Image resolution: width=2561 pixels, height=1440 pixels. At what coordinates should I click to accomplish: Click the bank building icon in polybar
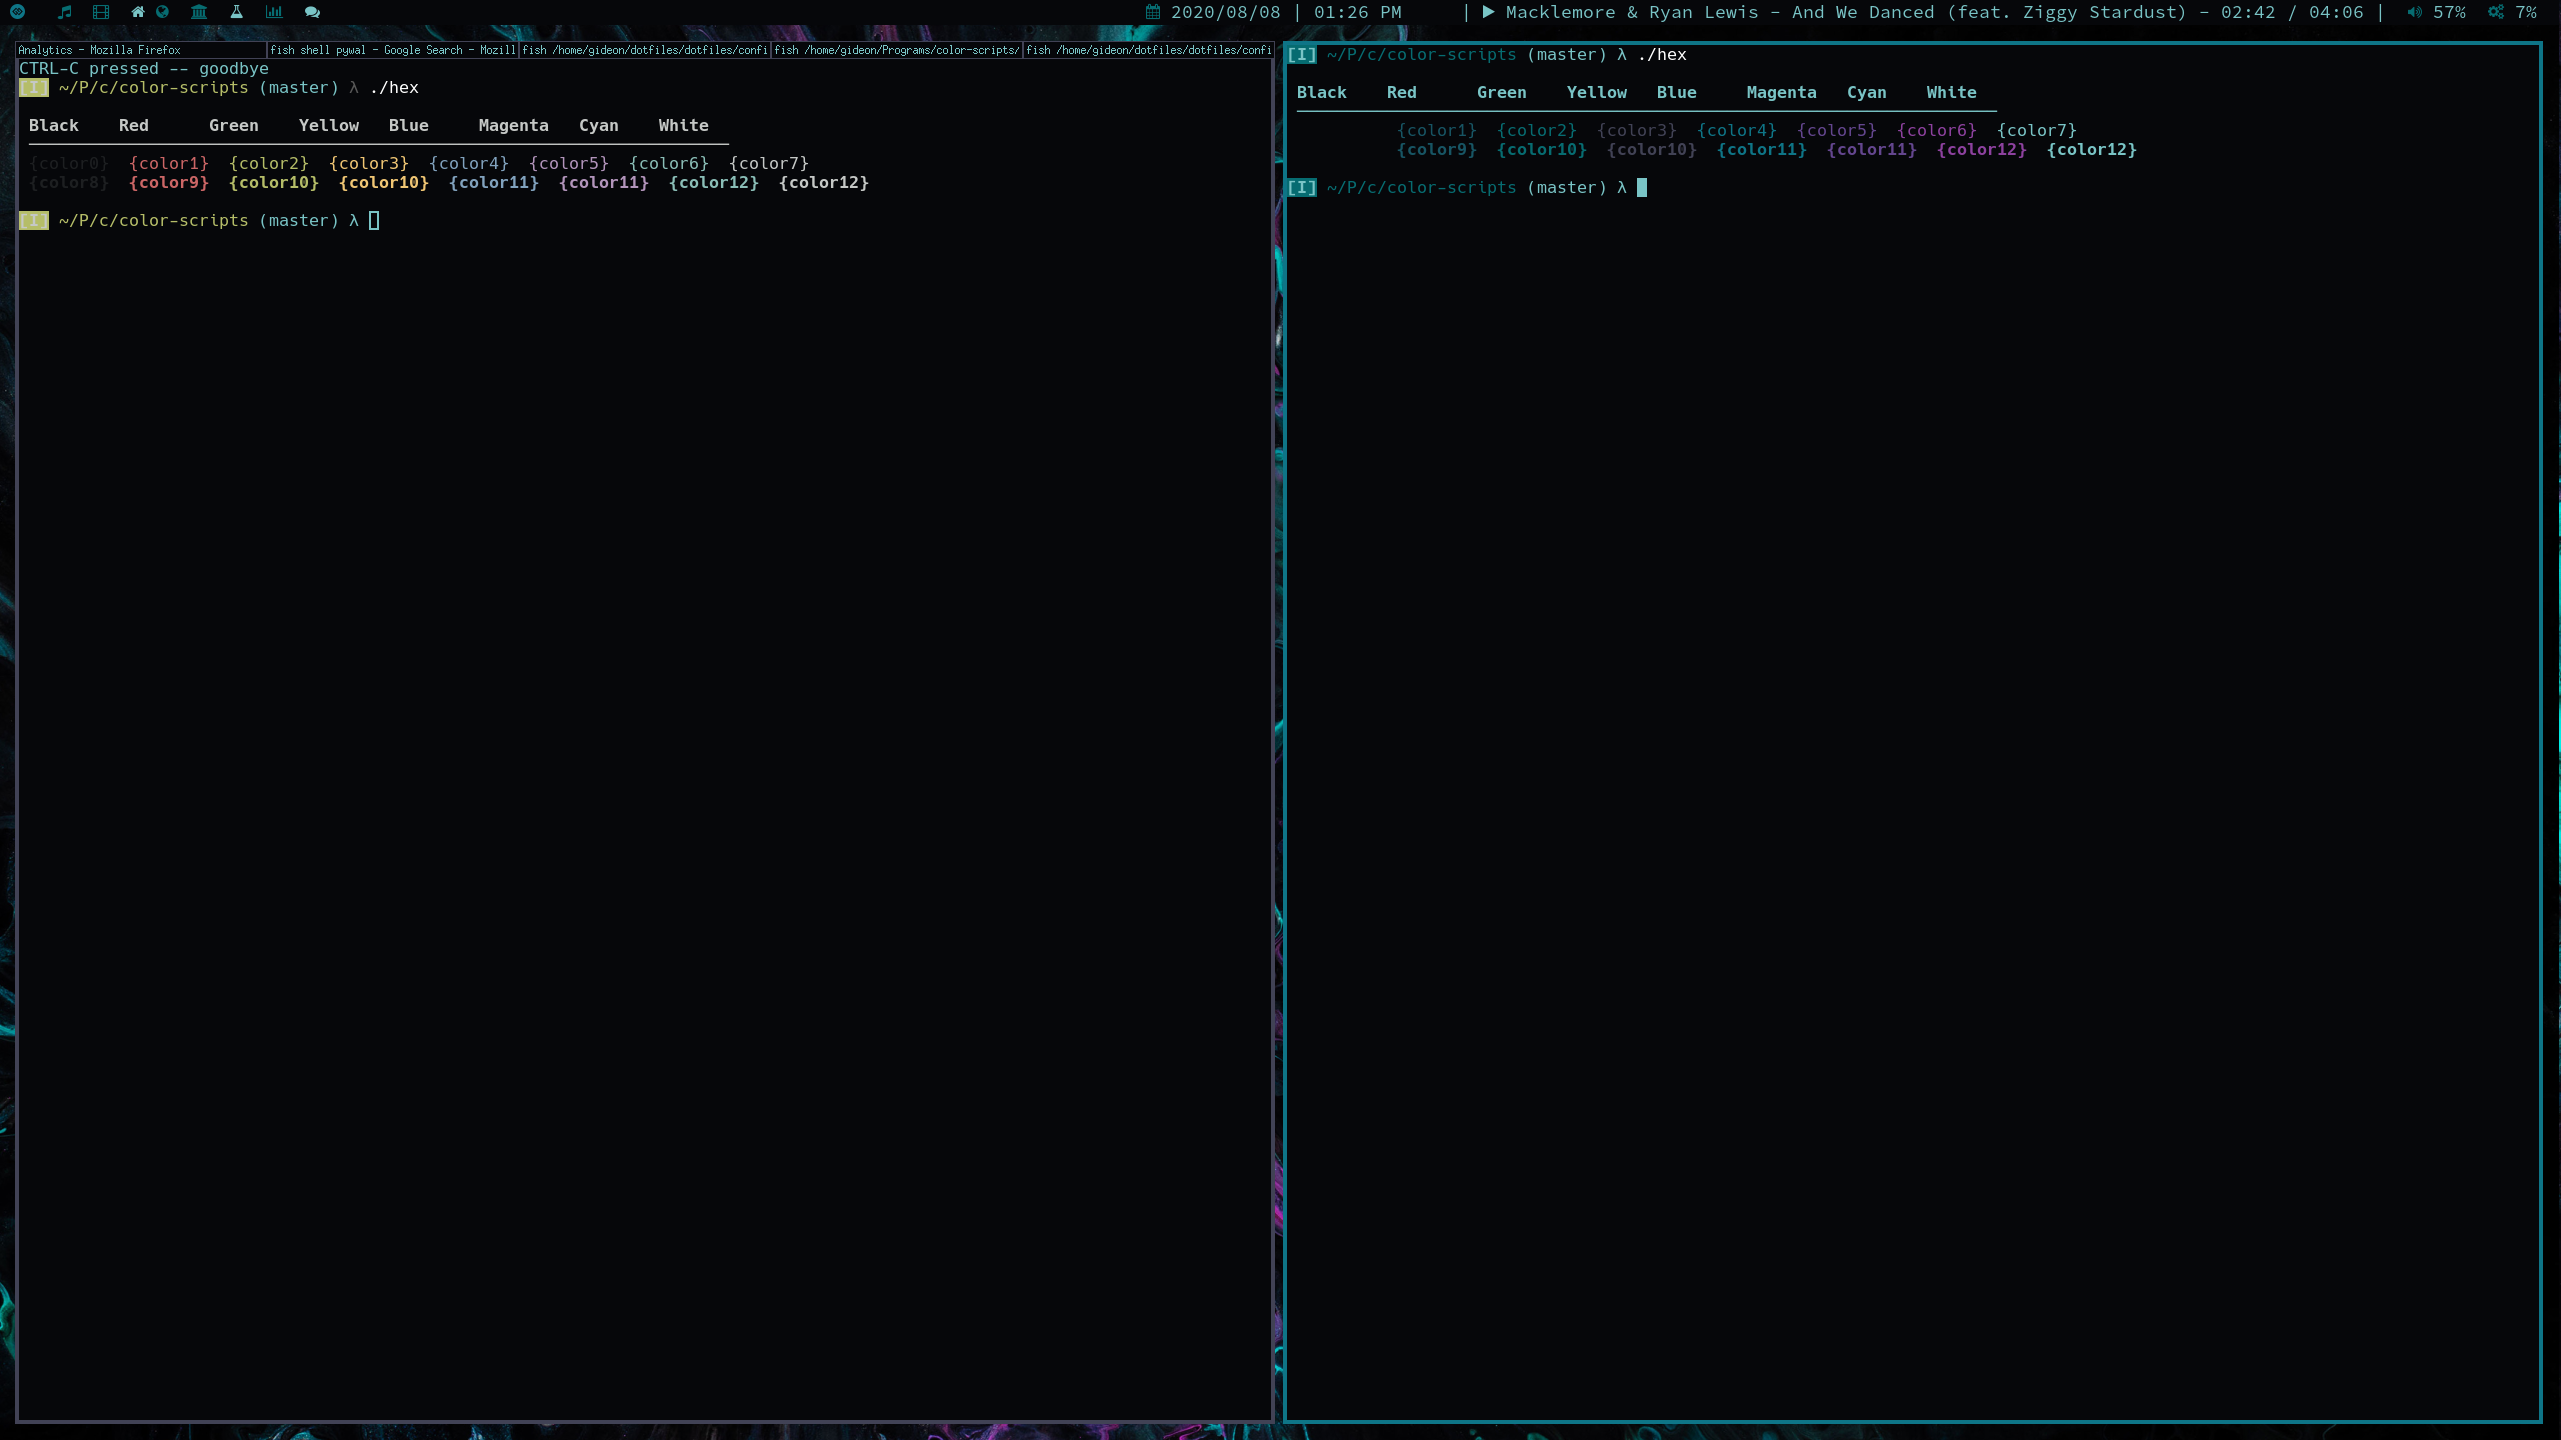coord(198,12)
